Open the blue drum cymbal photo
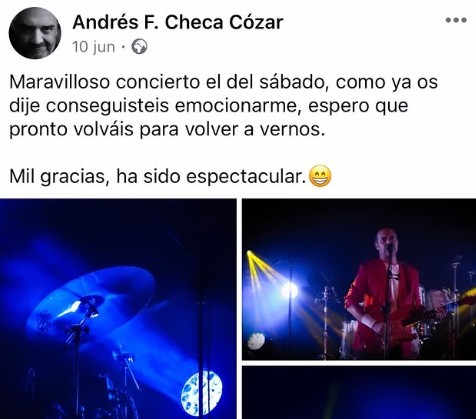This screenshot has height=419, width=476. [x=118, y=309]
